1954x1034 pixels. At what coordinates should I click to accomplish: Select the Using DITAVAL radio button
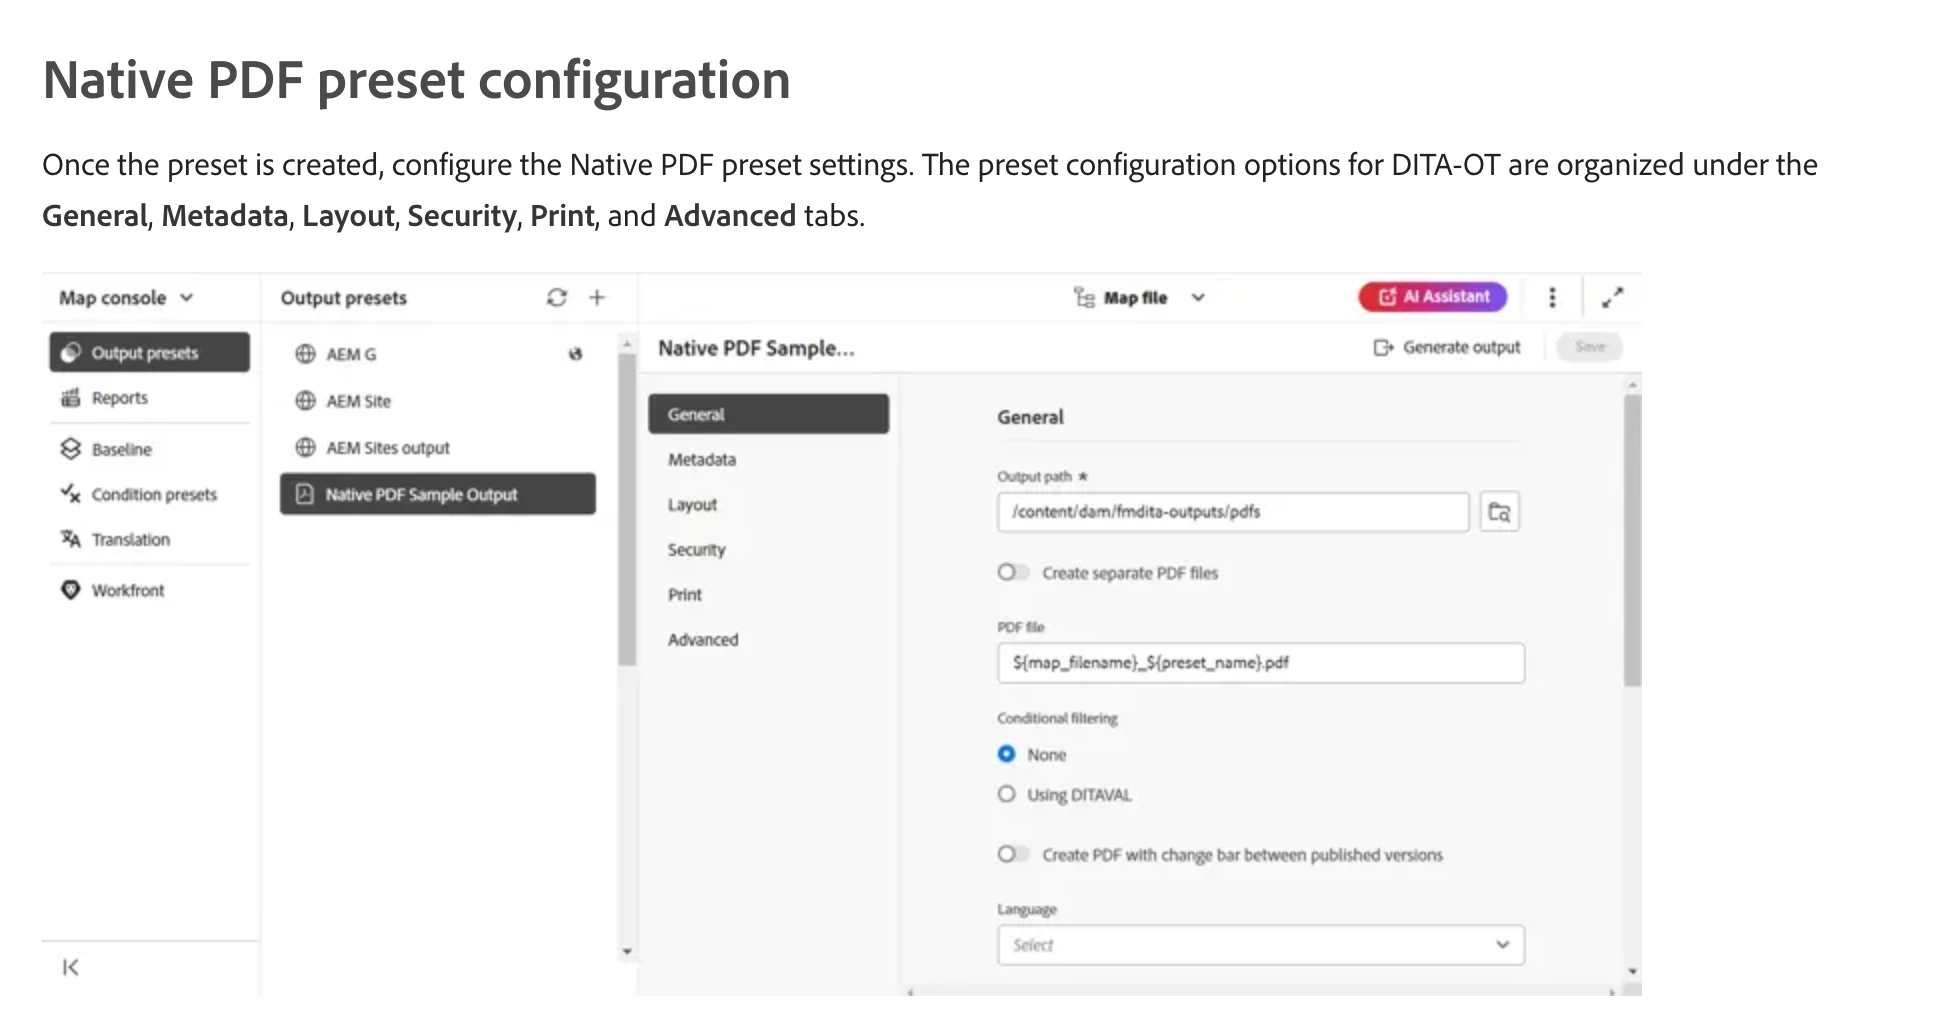tap(1007, 794)
